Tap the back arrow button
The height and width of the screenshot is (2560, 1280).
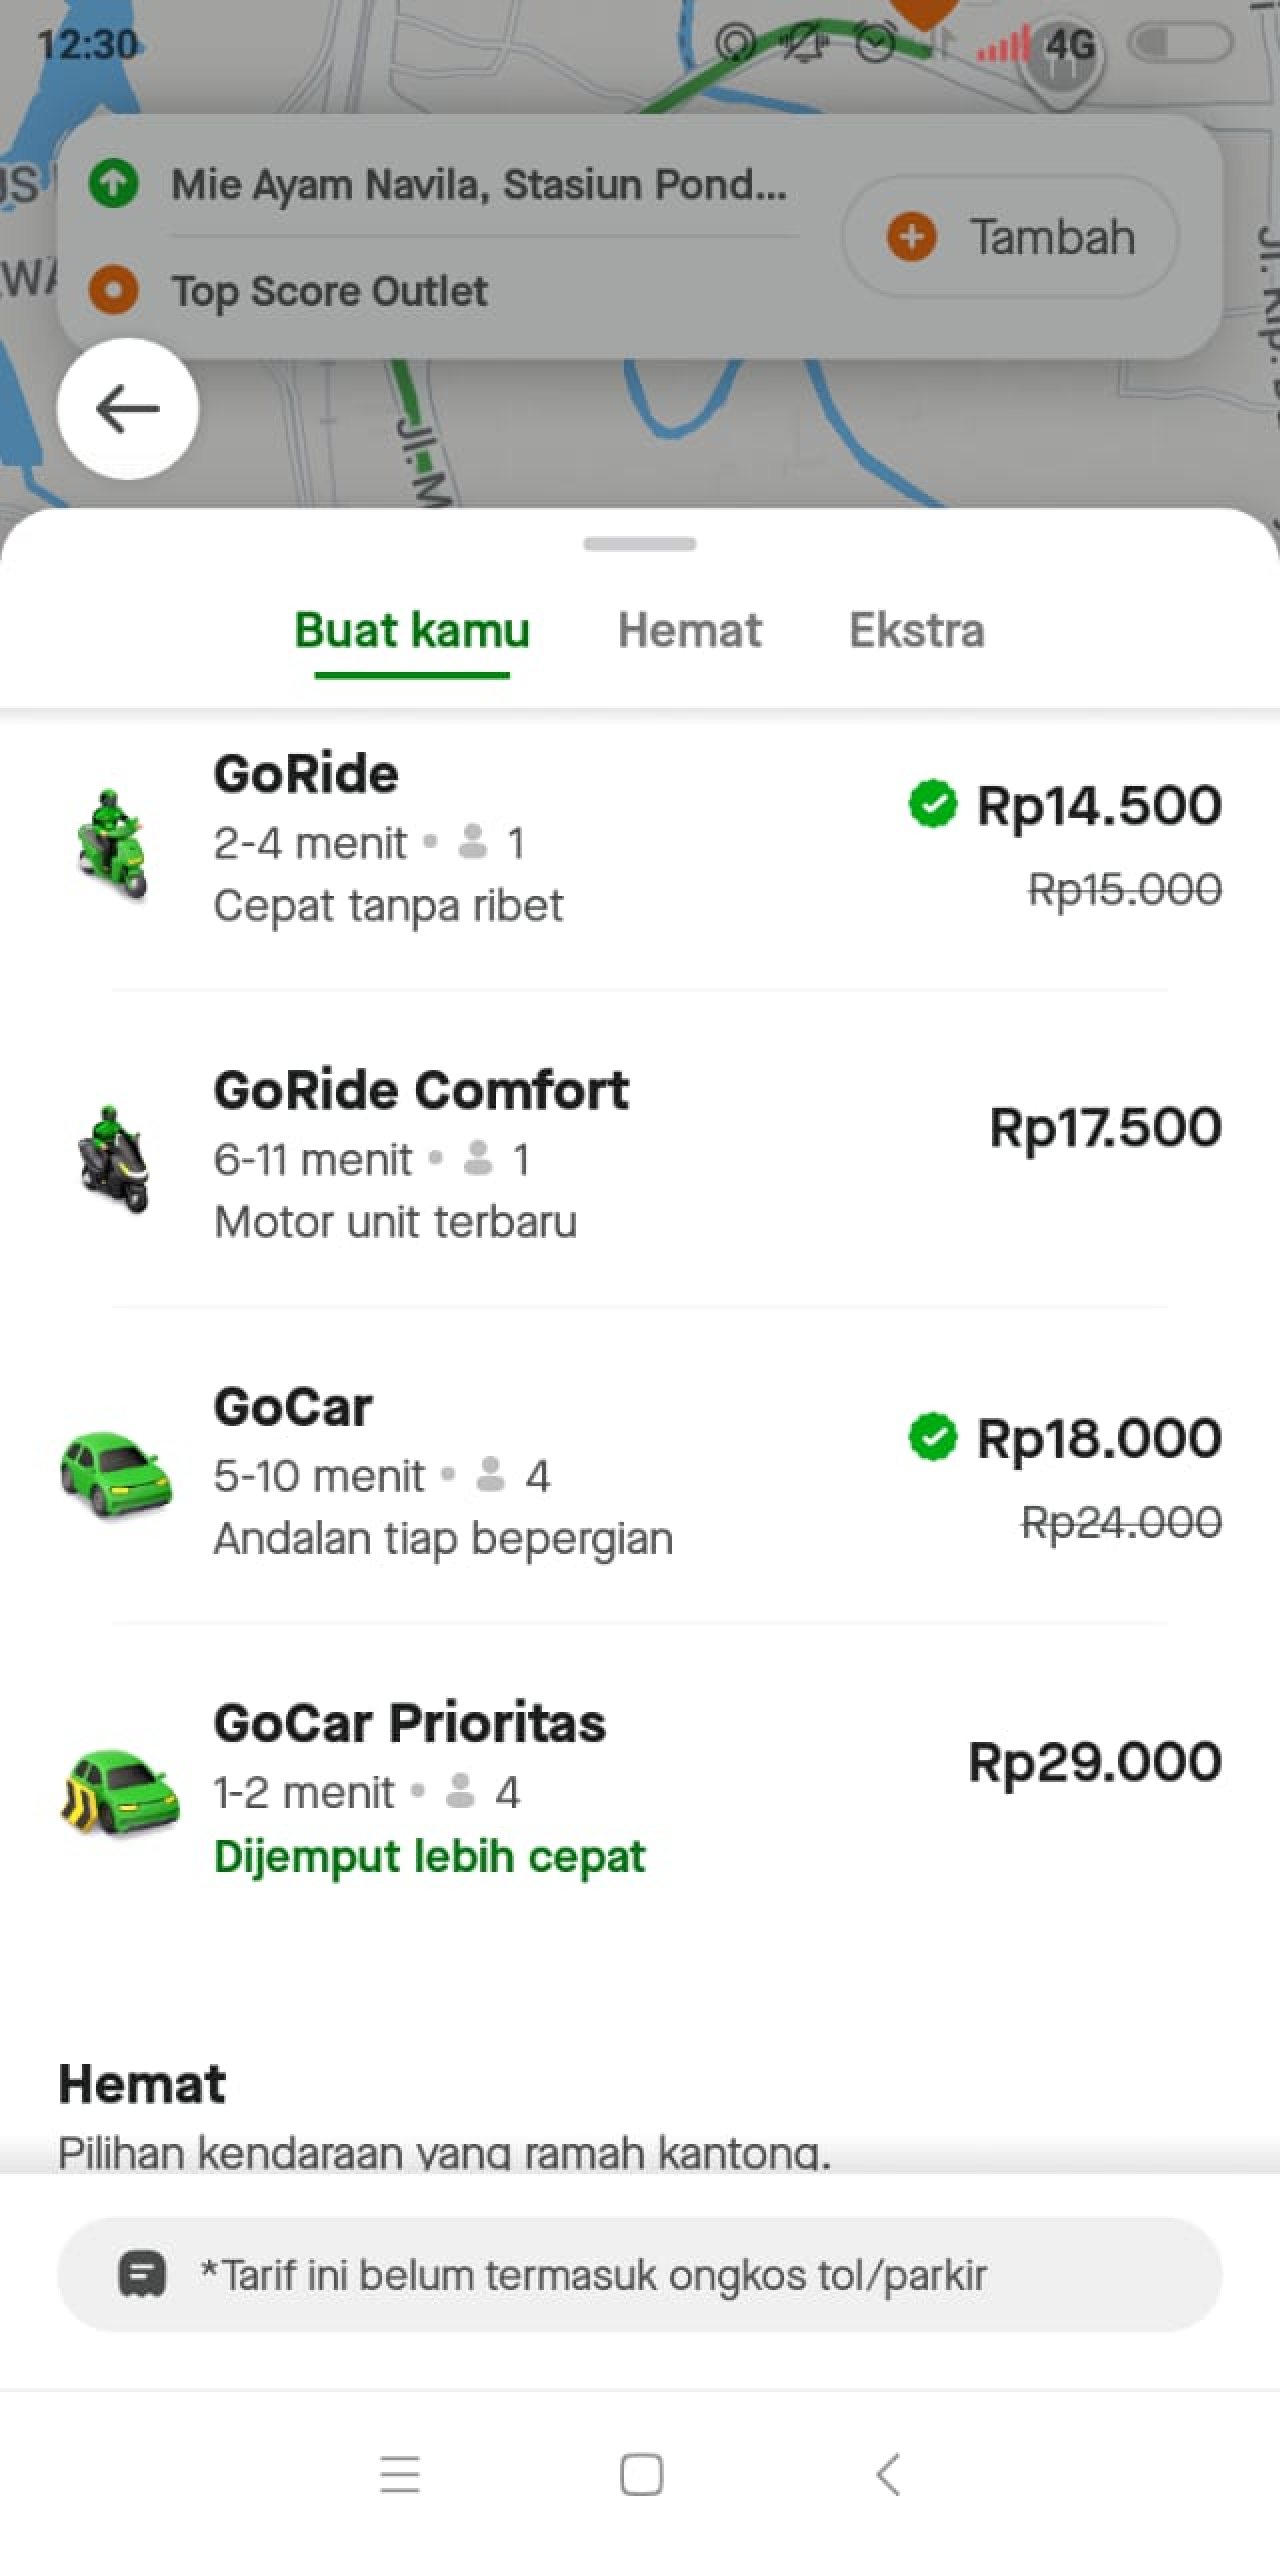127,409
